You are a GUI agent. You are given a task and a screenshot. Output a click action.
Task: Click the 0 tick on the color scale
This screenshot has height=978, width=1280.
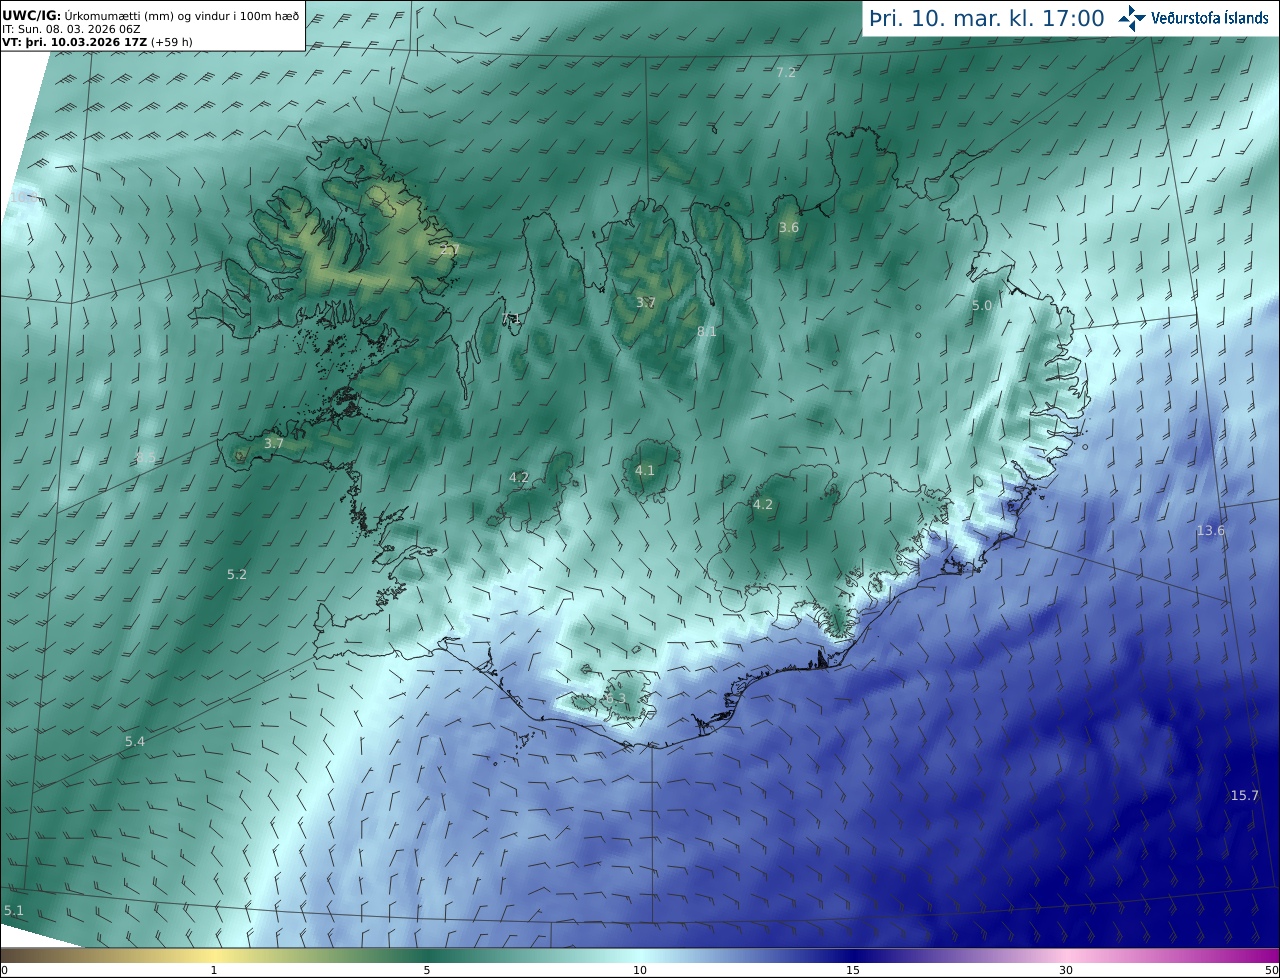[4, 970]
